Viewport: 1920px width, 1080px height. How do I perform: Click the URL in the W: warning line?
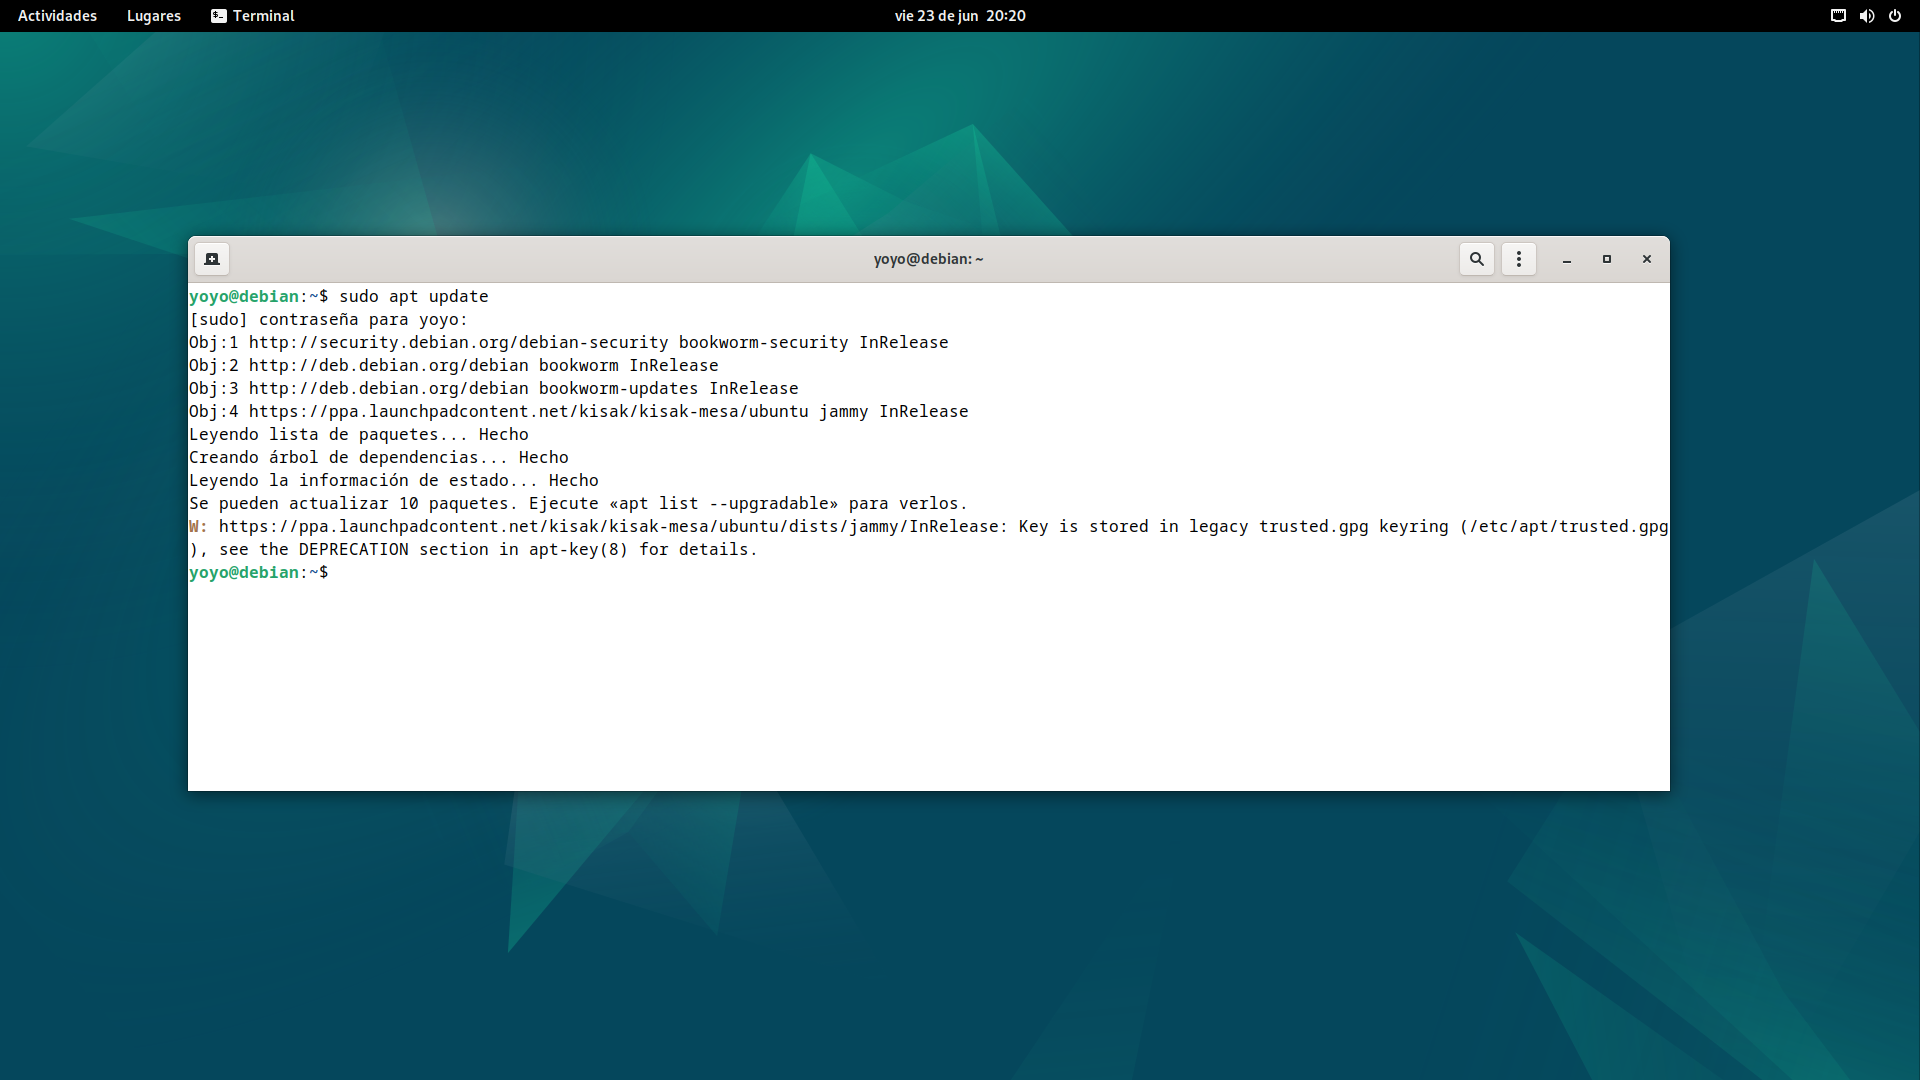(608, 527)
